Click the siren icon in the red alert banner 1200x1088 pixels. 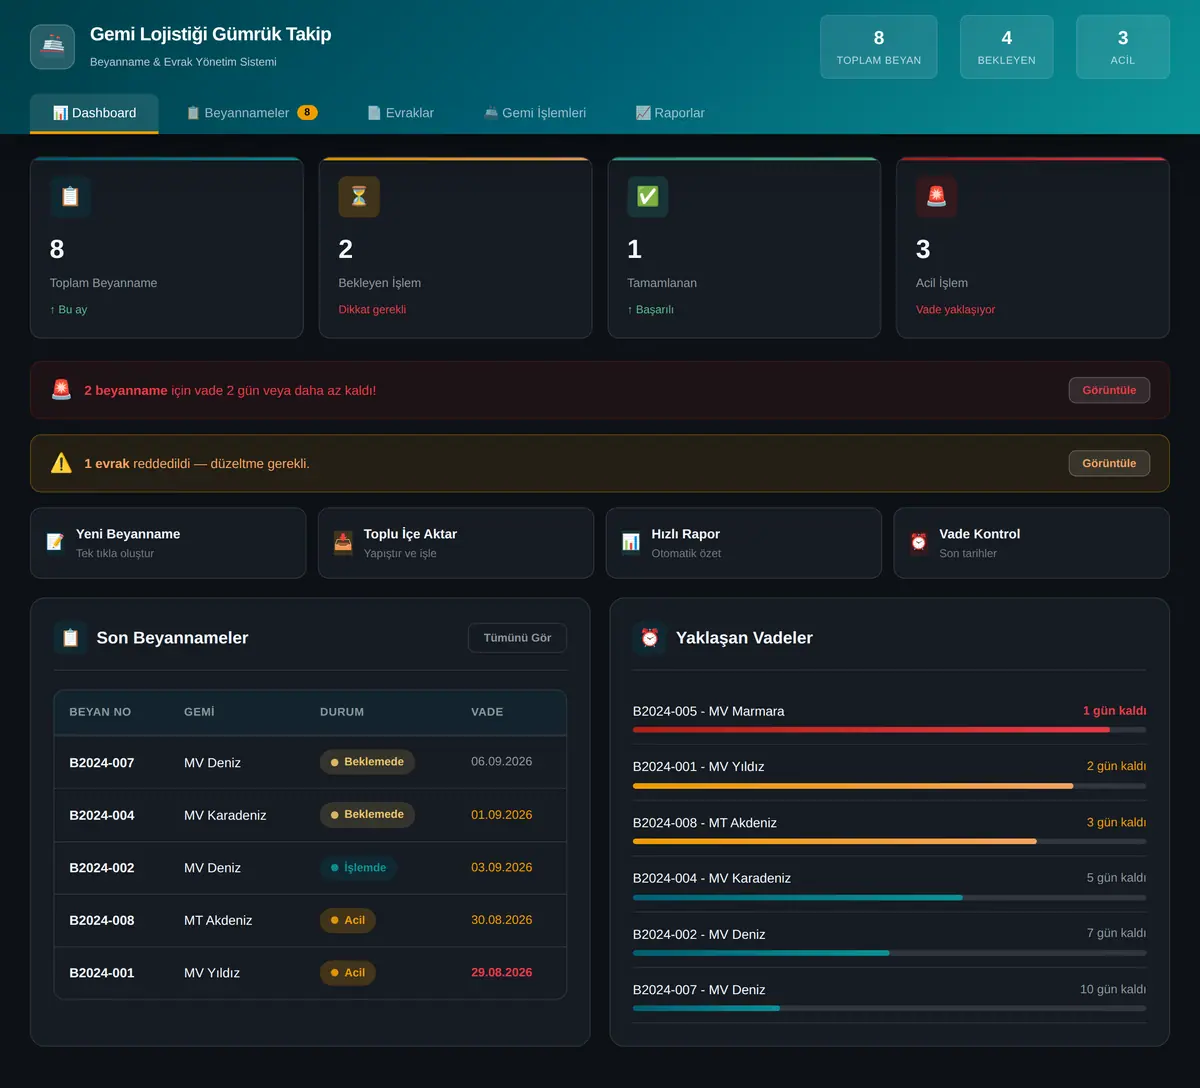[62, 390]
